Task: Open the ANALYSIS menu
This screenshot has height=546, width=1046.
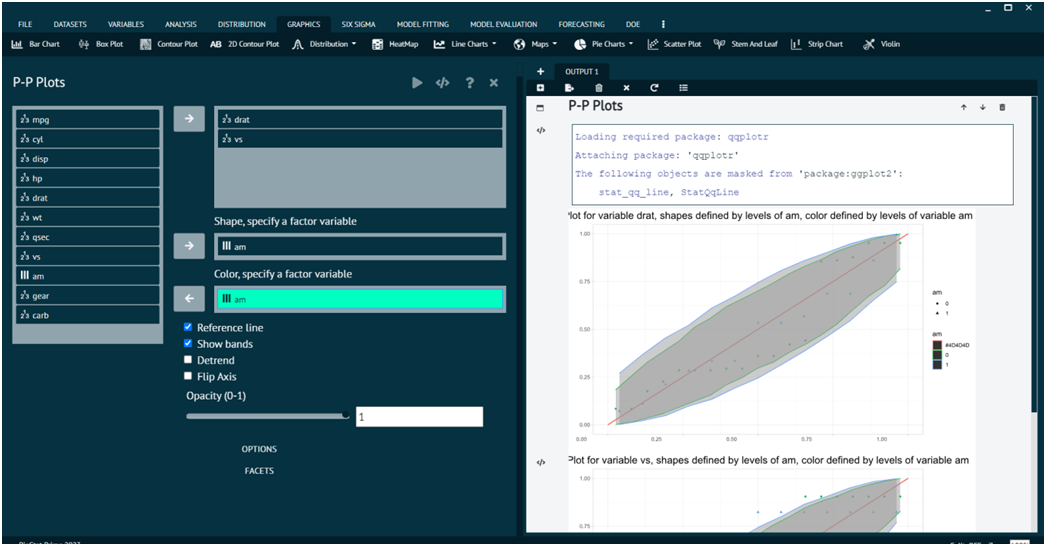Action: point(181,24)
